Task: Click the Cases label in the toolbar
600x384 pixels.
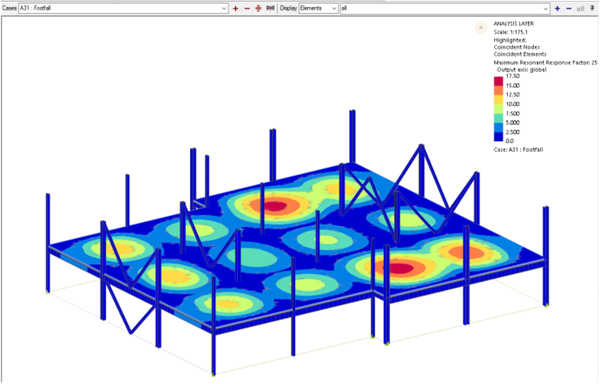Action: tap(9, 8)
